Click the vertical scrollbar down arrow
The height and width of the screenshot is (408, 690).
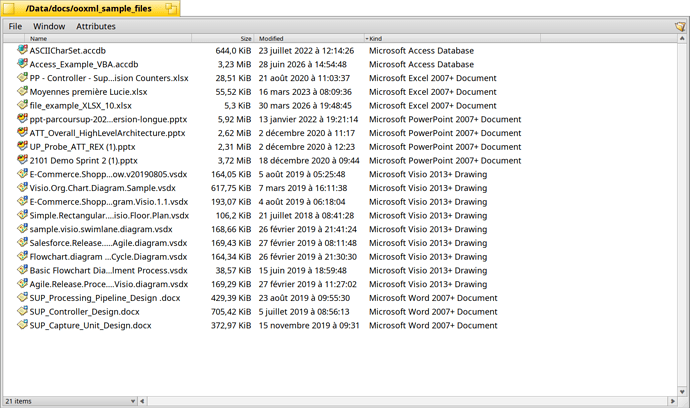tap(682, 392)
